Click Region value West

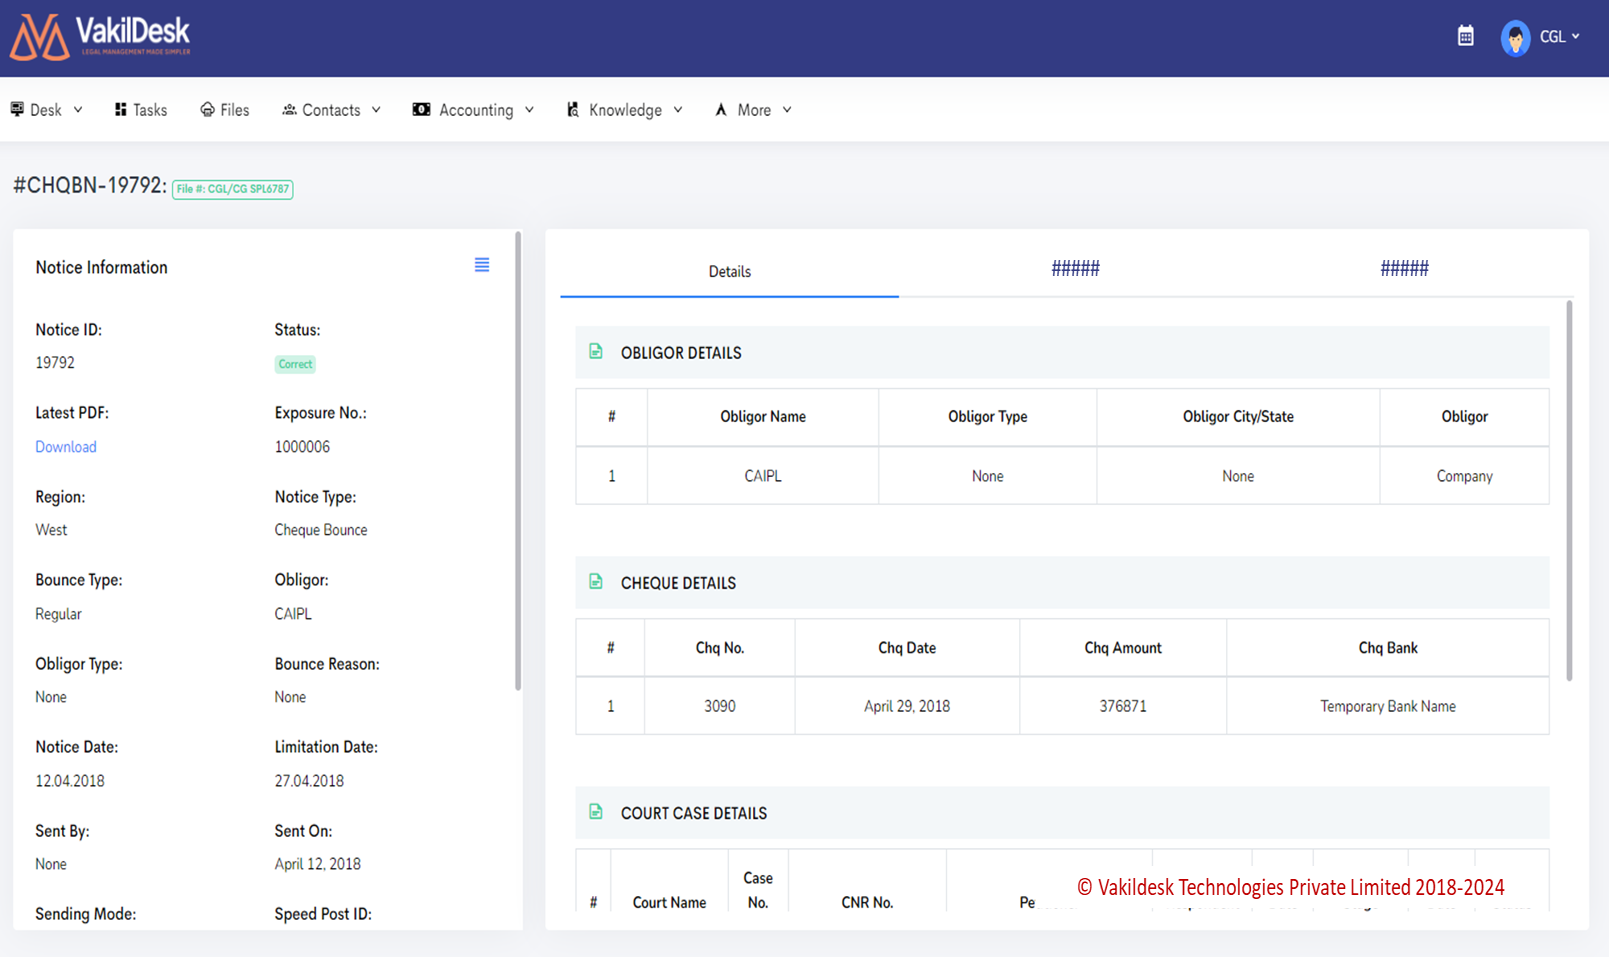click(51, 530)
